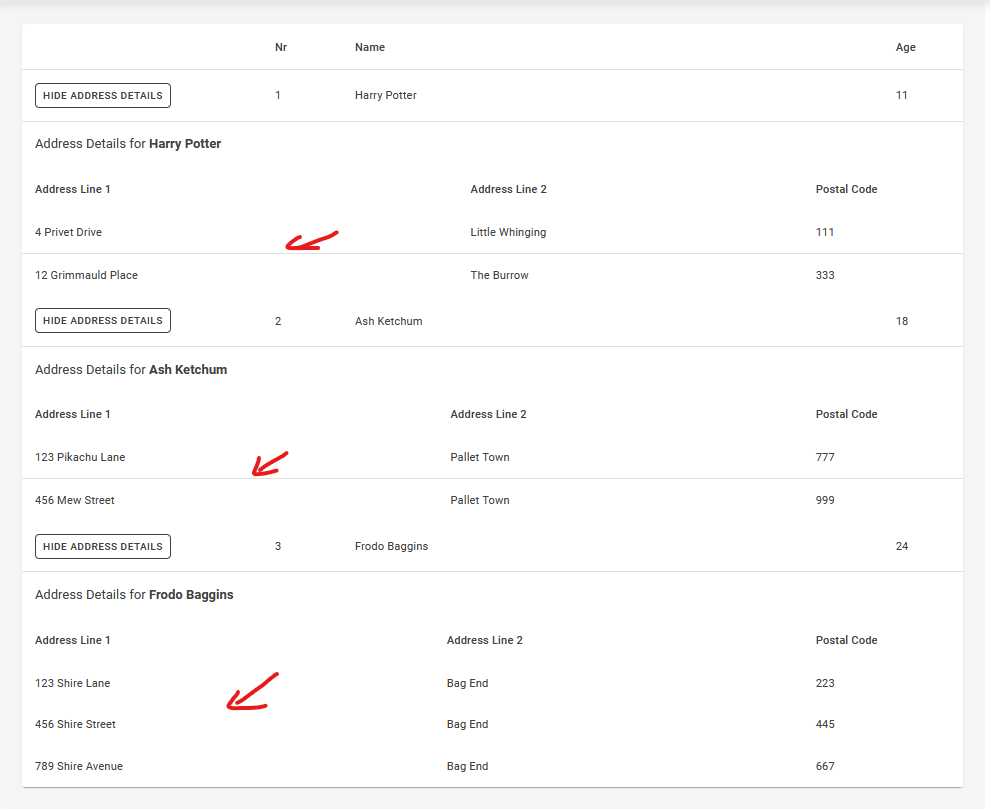Collapse Harry Potter's address section
The width and height of the screenshot is (990, 809).
[102, 95]
